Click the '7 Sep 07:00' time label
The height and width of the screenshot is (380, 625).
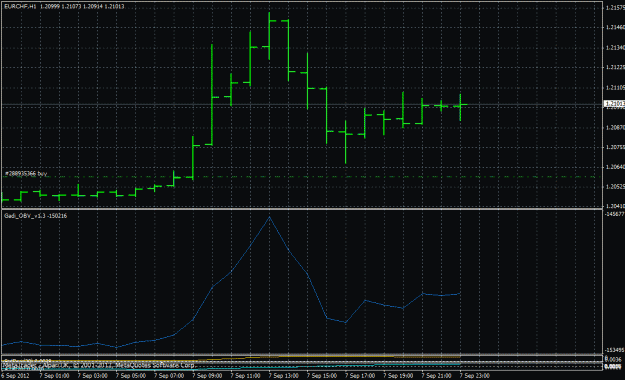point(169,376)
